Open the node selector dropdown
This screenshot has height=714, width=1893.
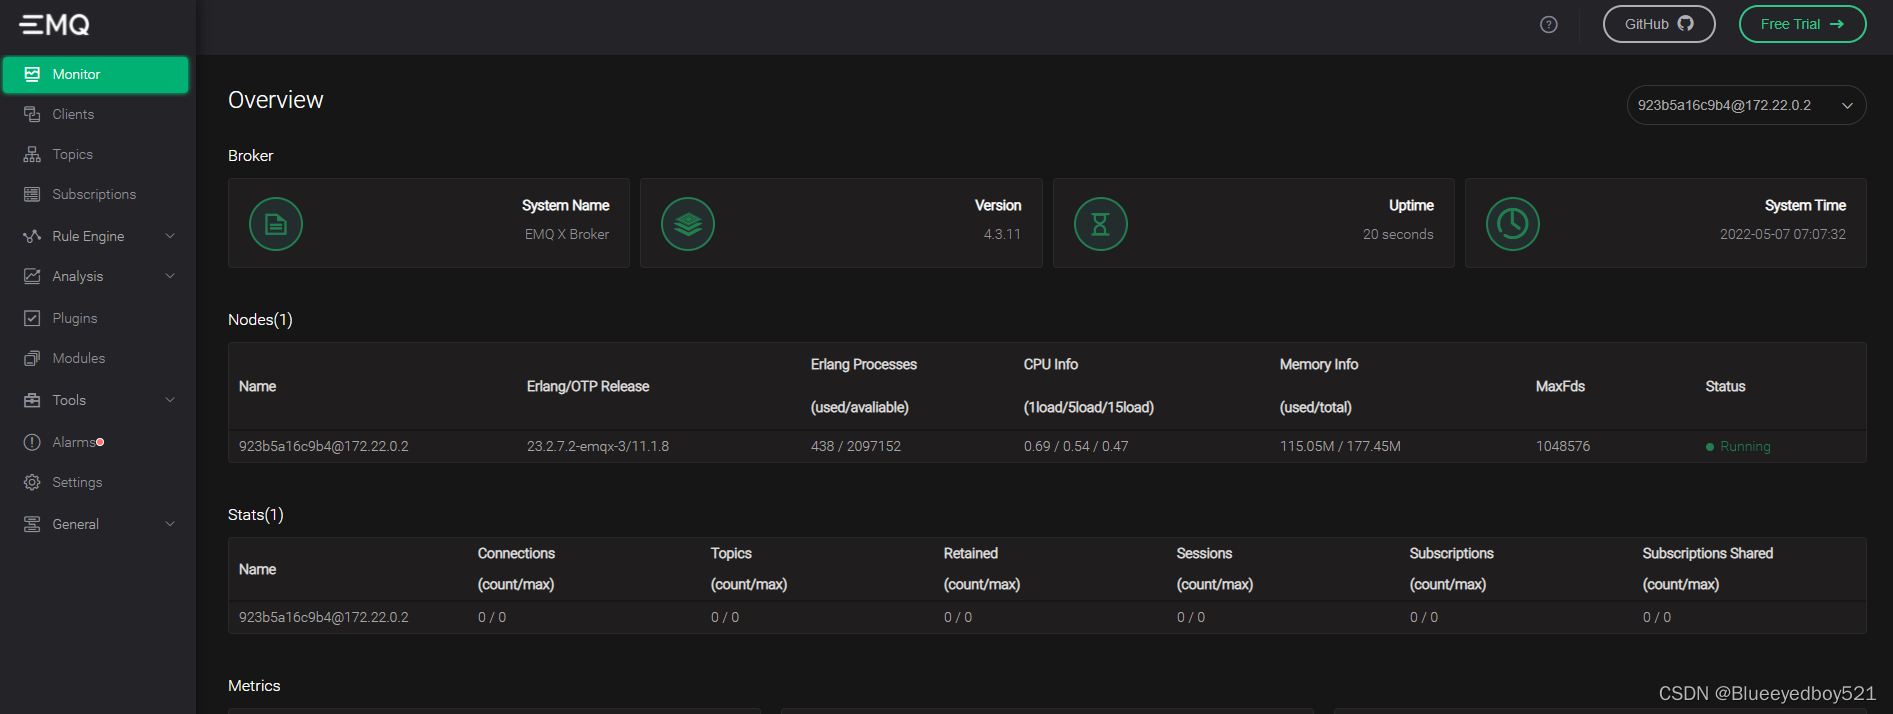coord(1746,105)
